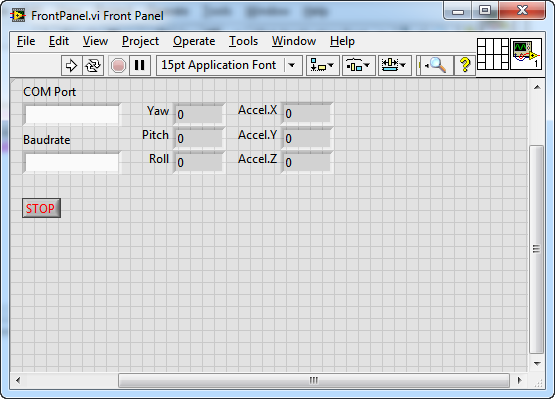The height and width of the screenshot is (399, 555).
Task: Open the Operate menu
Action: 194,41
